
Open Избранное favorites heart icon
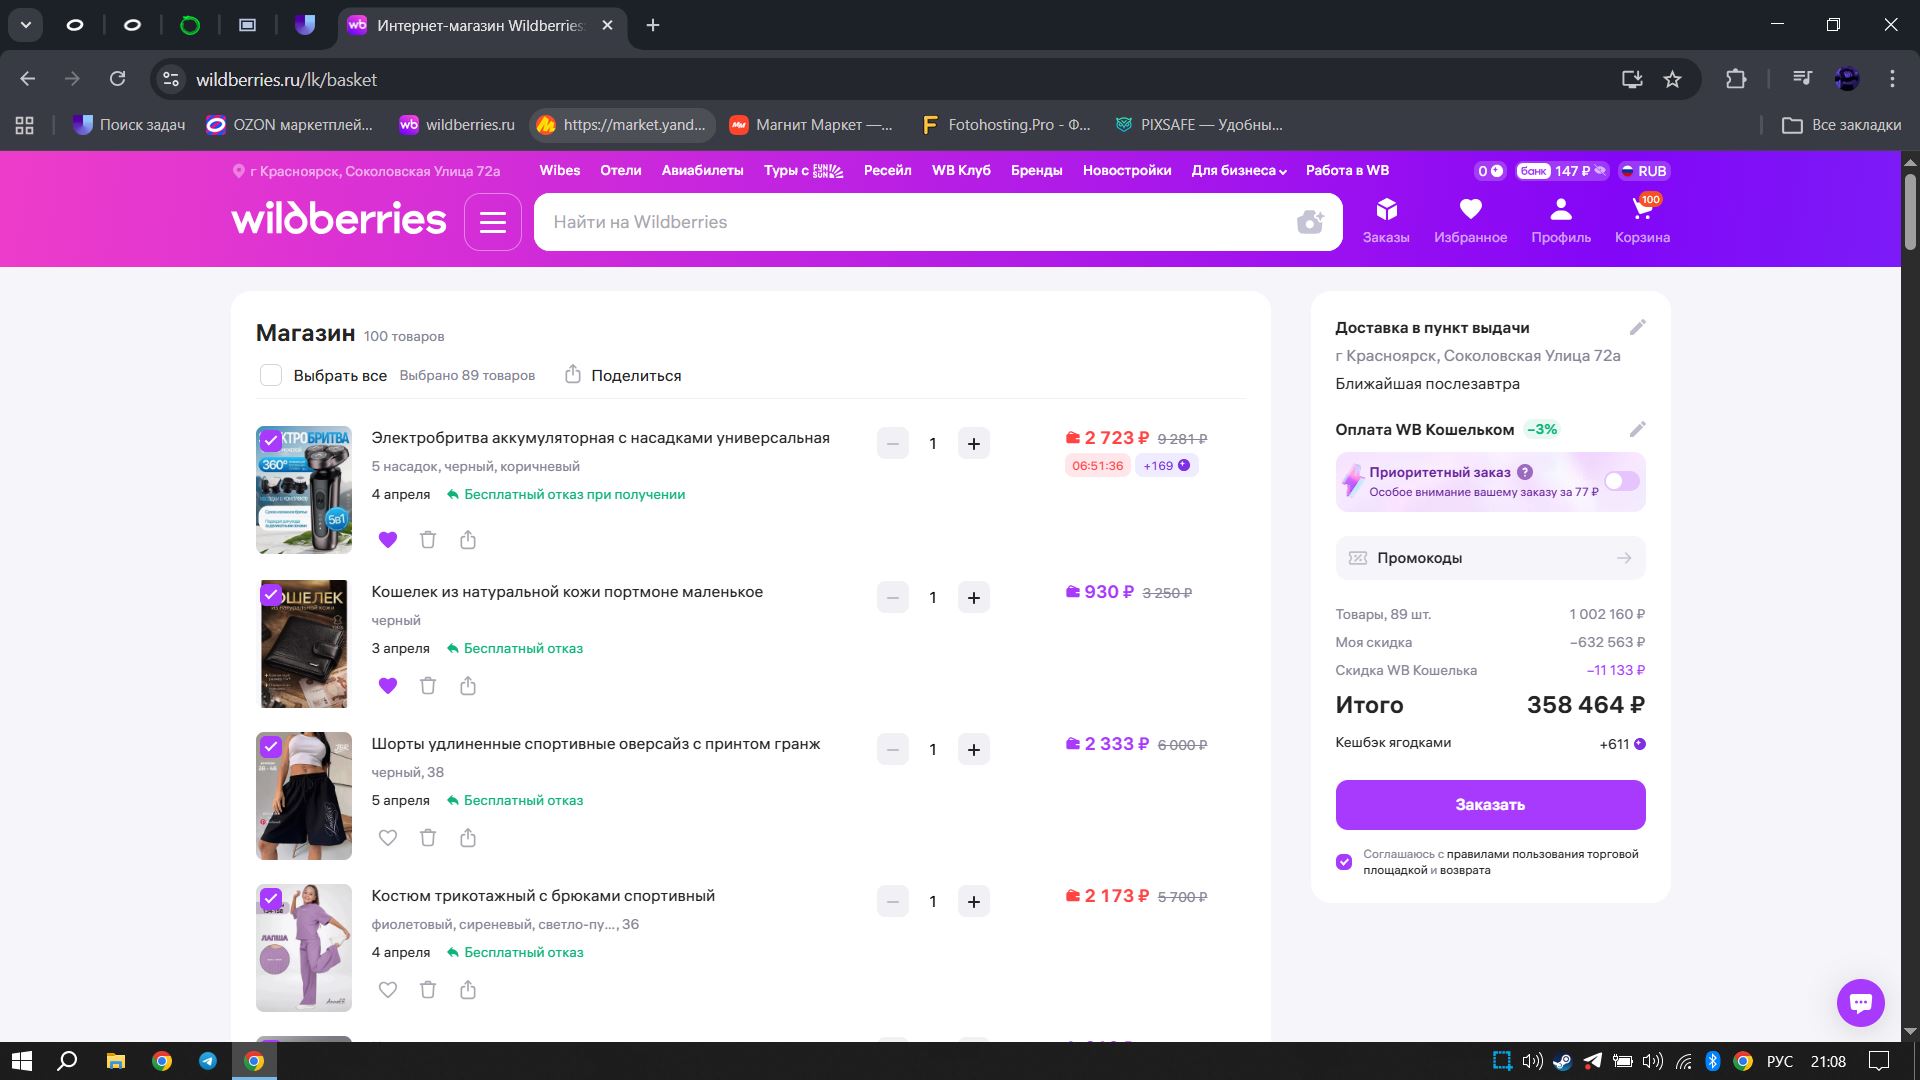pyautogui.click(x=1469, y=220)
